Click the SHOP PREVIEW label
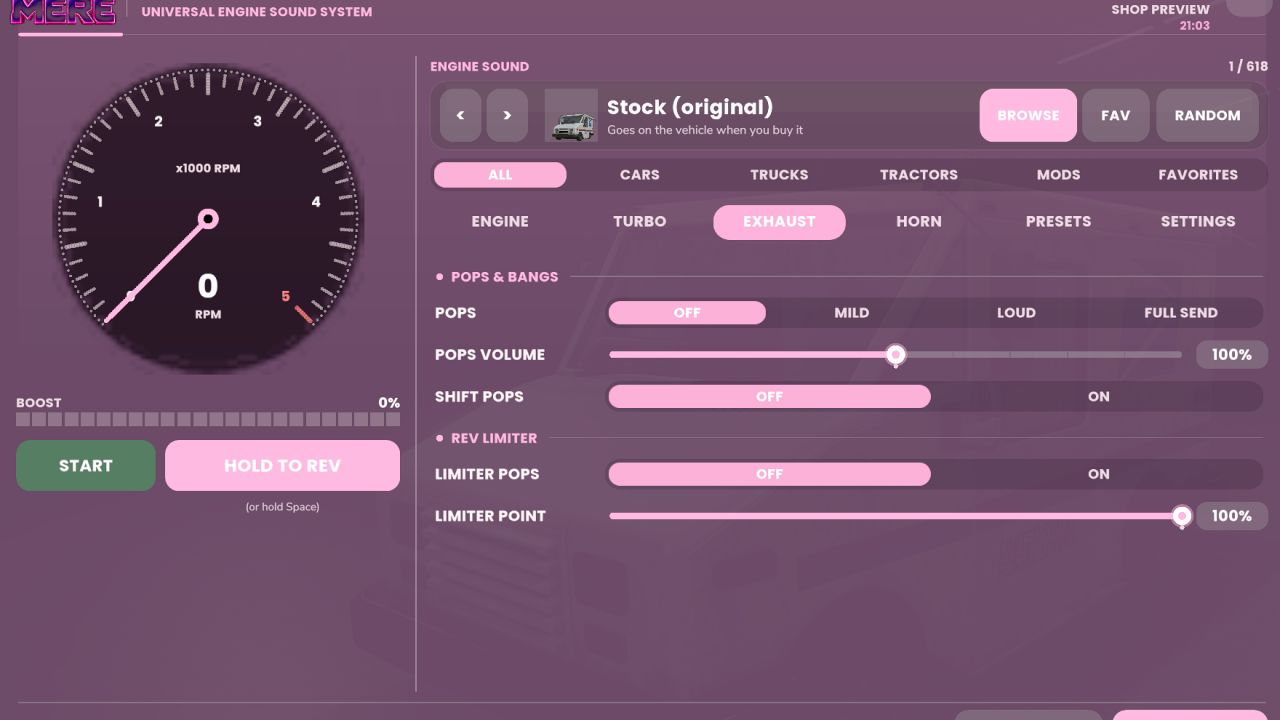1280x720 pixels. click(x=1160, y=10)
